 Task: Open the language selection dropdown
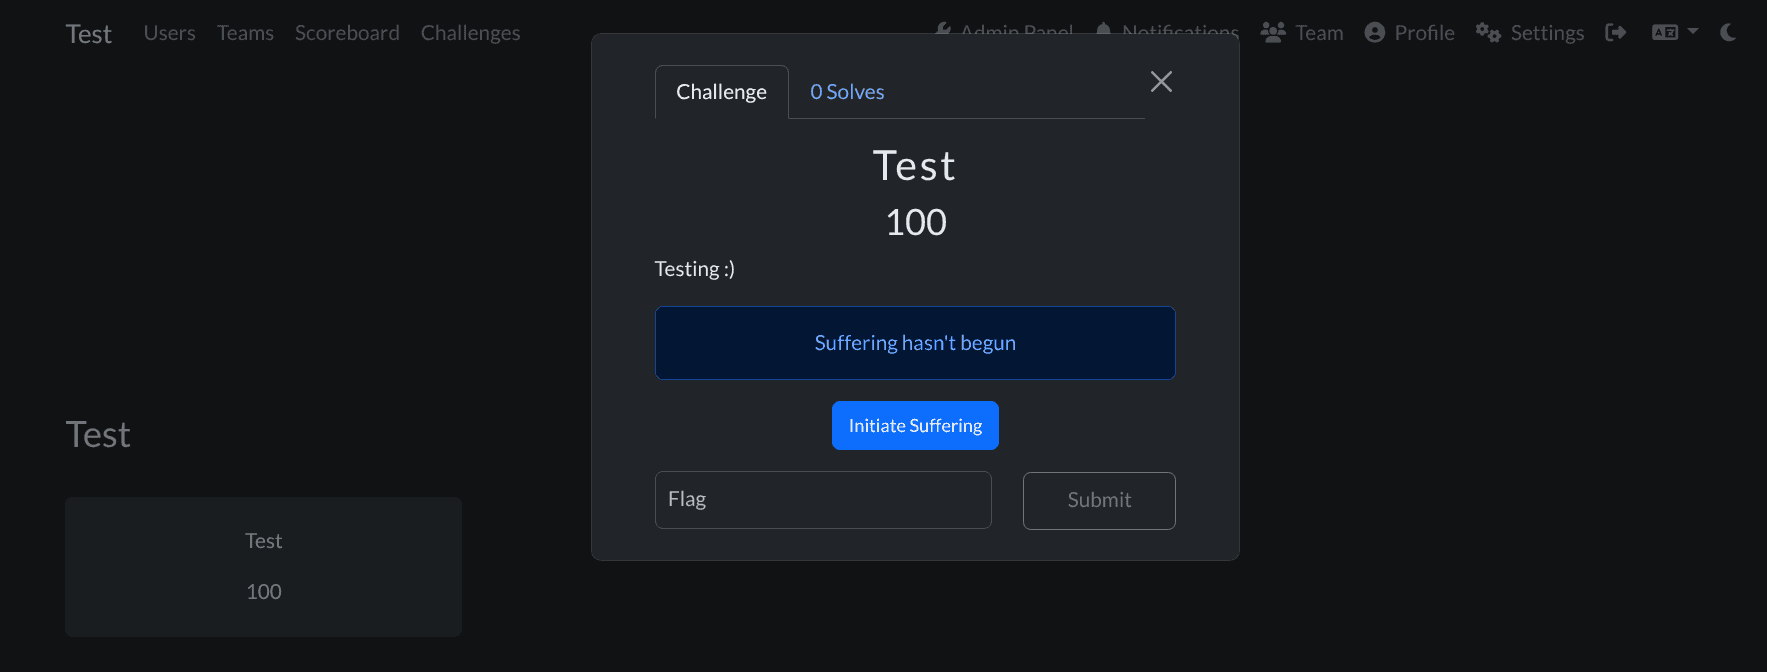[1674, 33]
